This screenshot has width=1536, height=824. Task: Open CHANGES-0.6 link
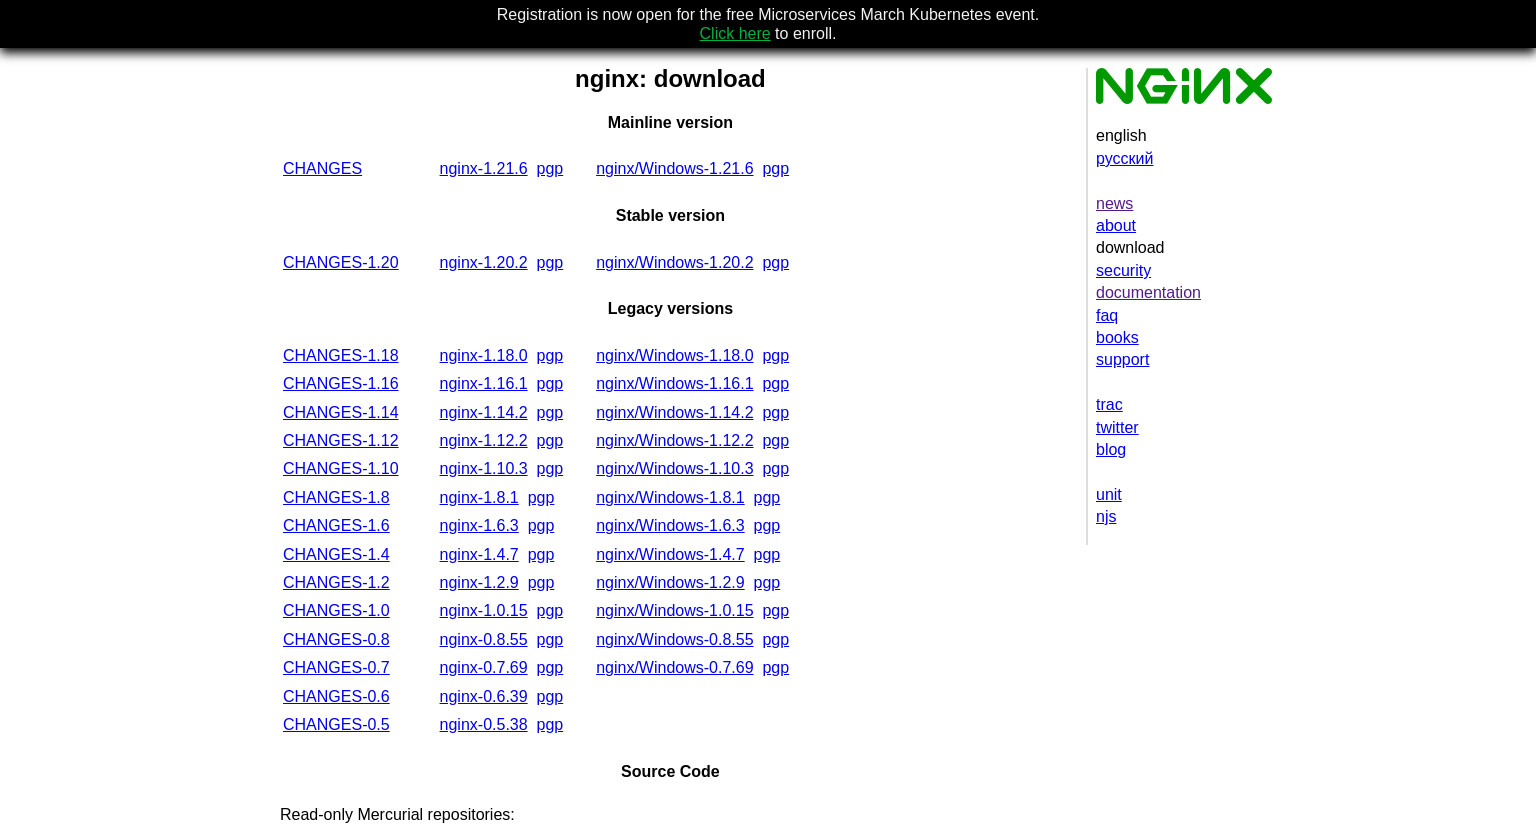coord(336,697)
